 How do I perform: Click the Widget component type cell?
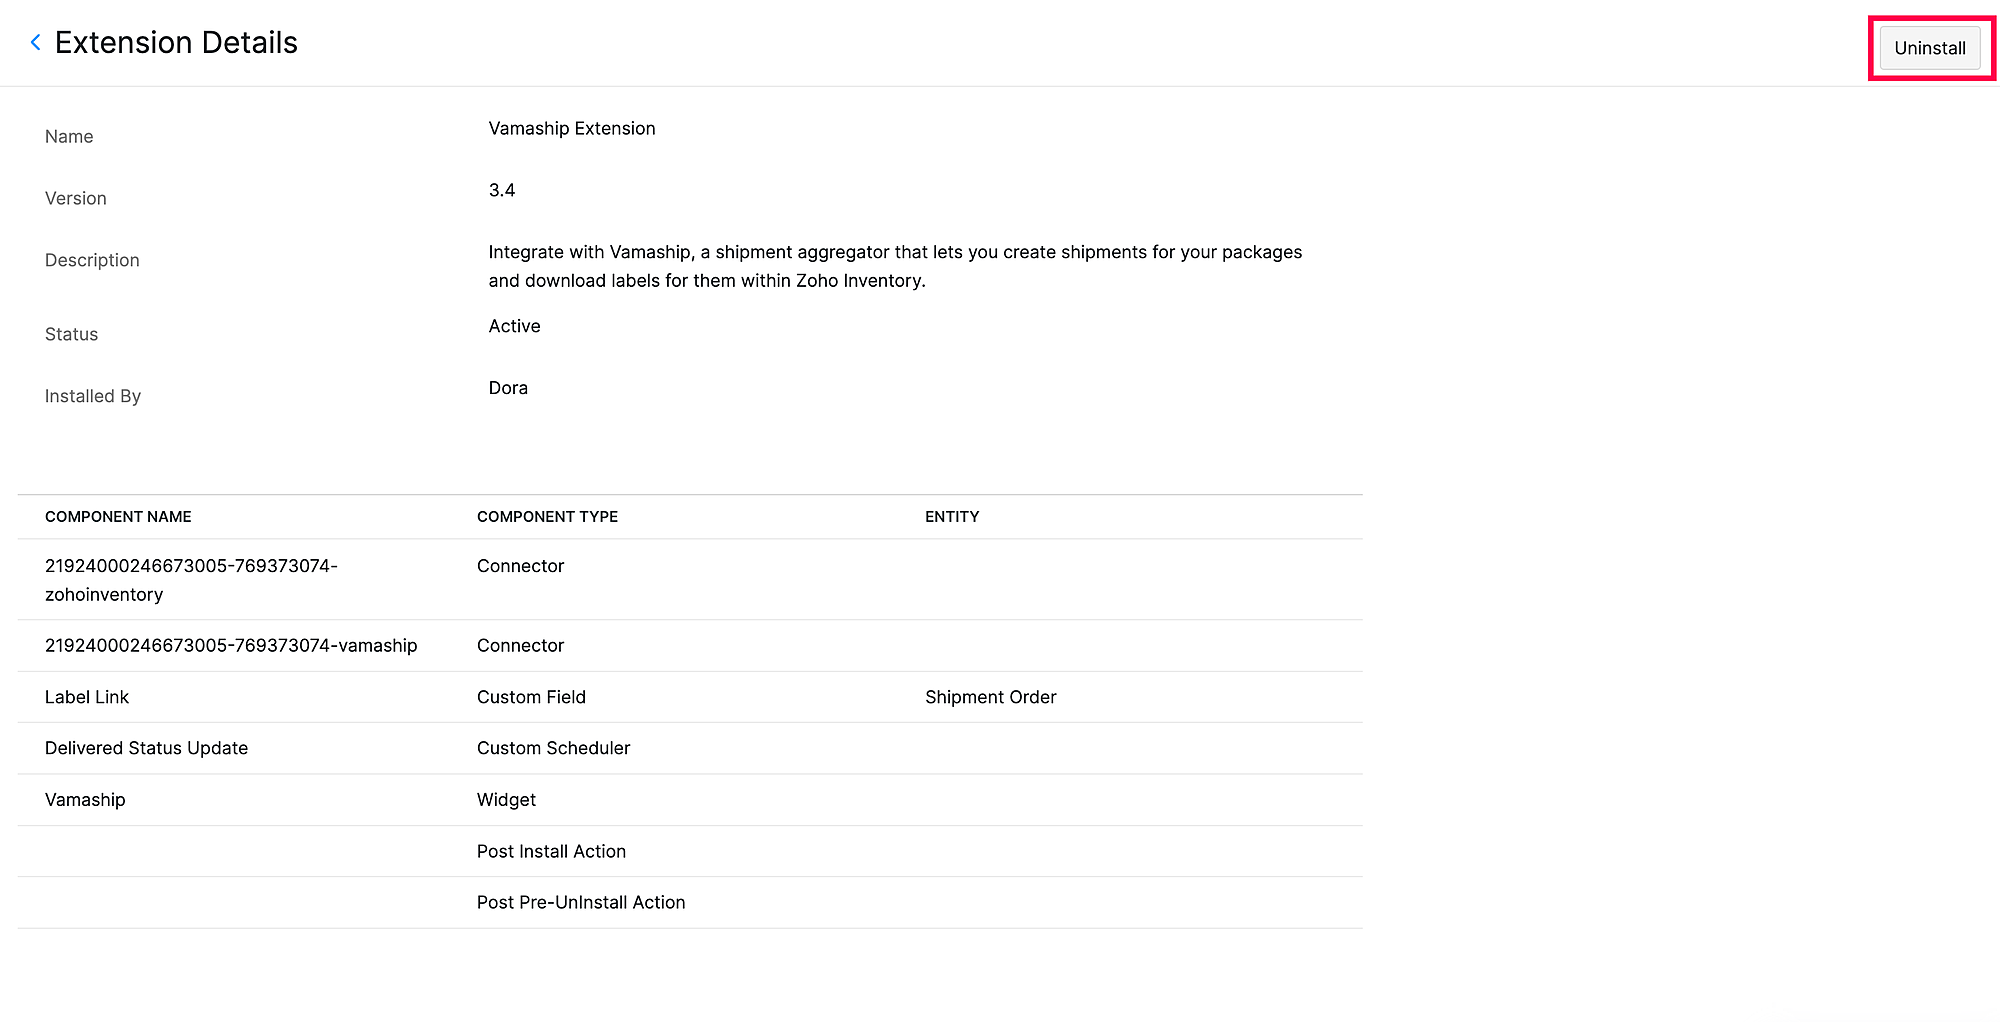pos(506,800)
